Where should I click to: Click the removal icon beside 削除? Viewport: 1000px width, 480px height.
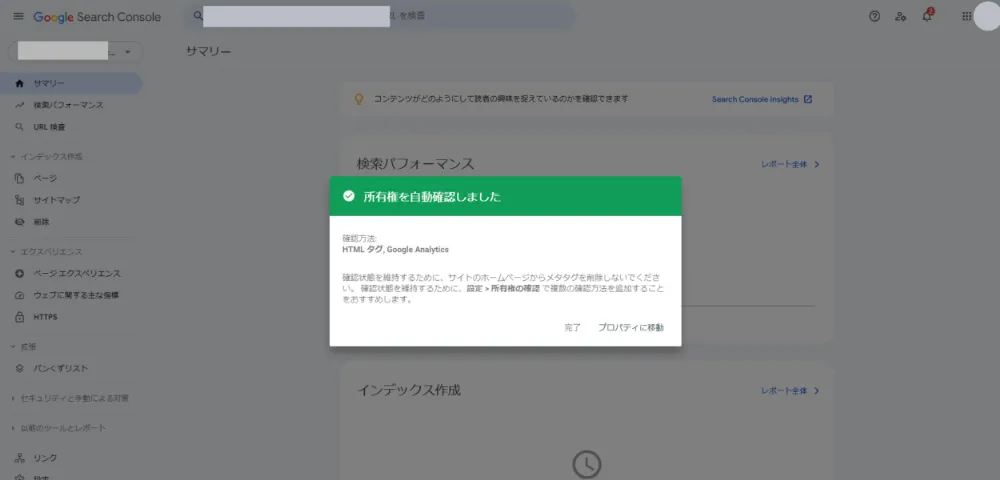tap(19, 222)
